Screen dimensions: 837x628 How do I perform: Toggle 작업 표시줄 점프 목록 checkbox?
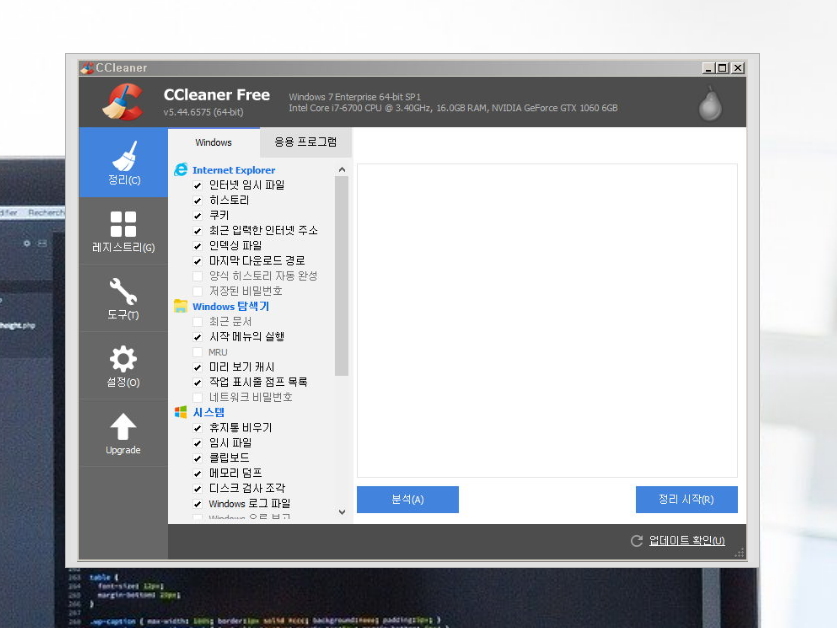click(198, 382)
